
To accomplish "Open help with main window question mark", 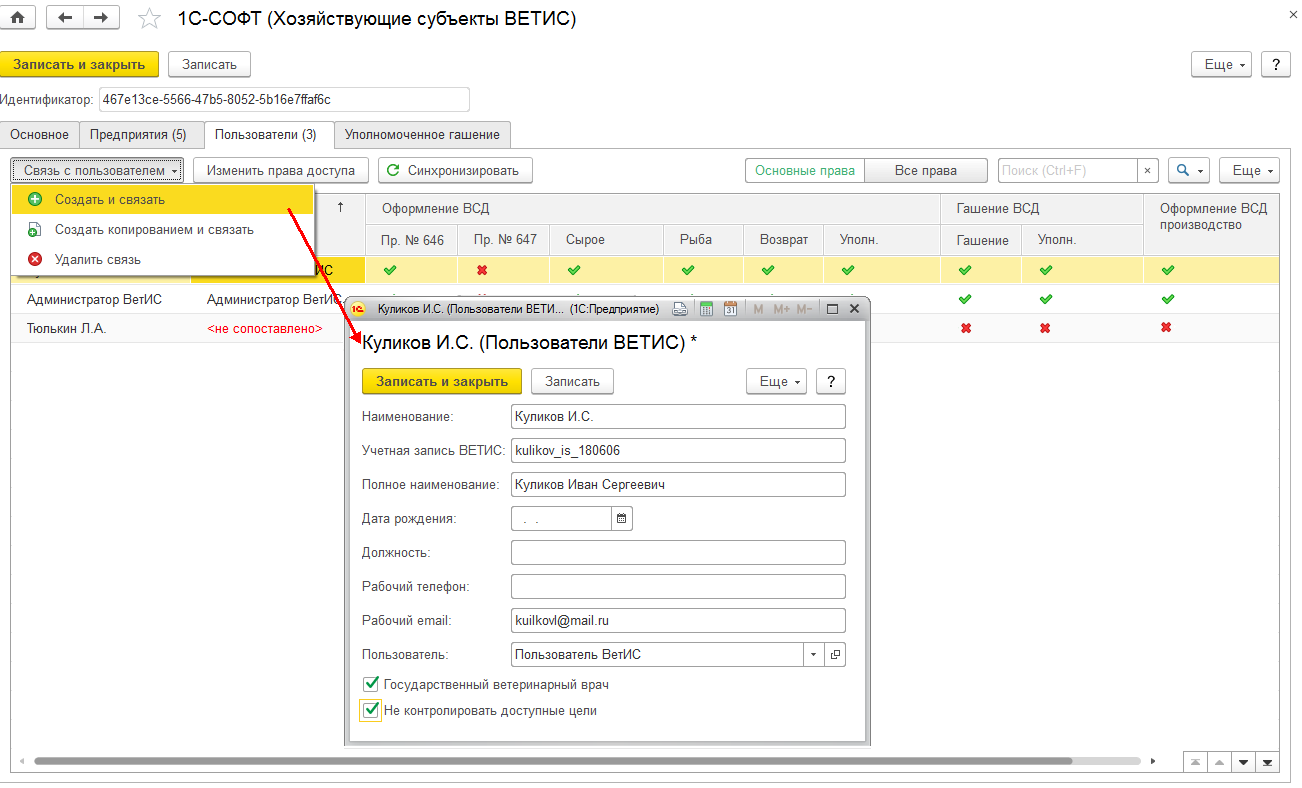I will [1275, 64].
